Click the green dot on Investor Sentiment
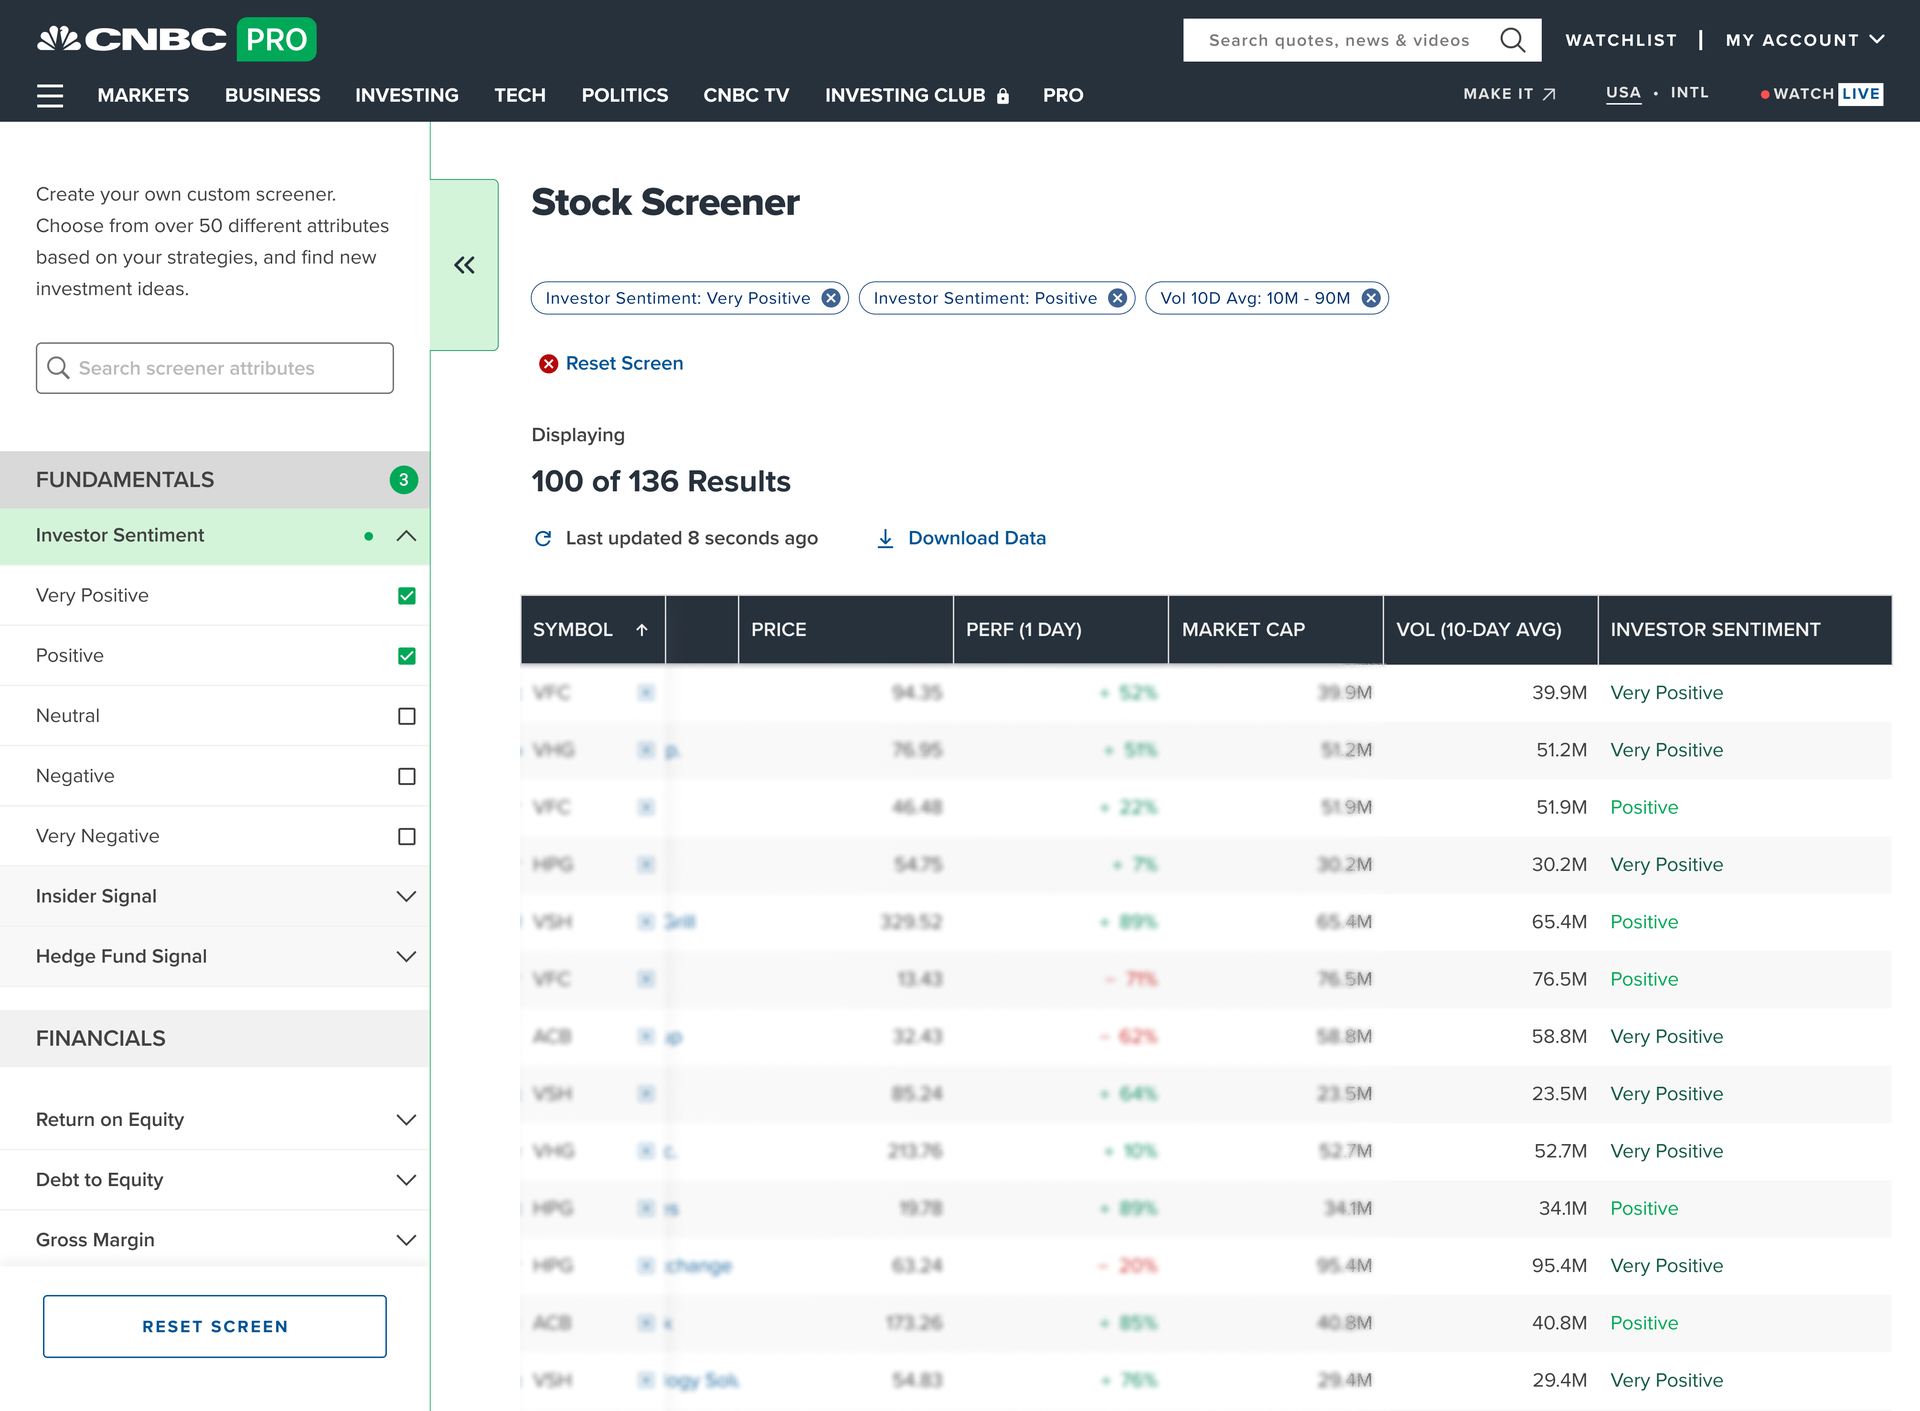 click(369, 536)
